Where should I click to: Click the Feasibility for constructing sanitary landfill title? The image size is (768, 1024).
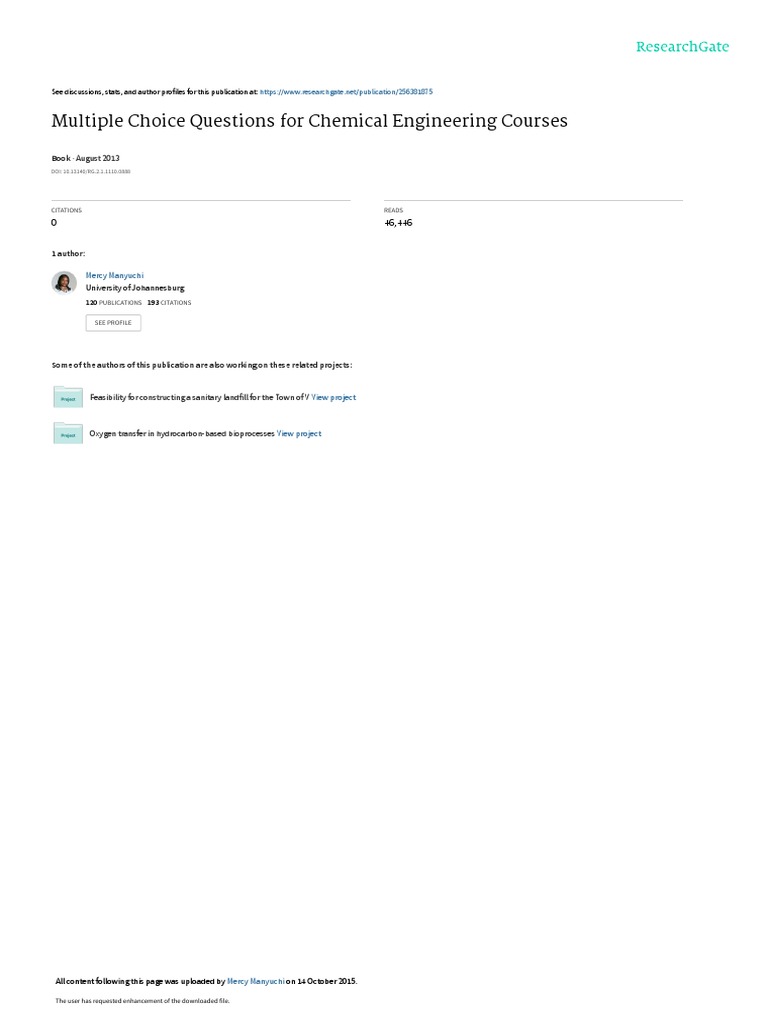(x=199, y=397)
